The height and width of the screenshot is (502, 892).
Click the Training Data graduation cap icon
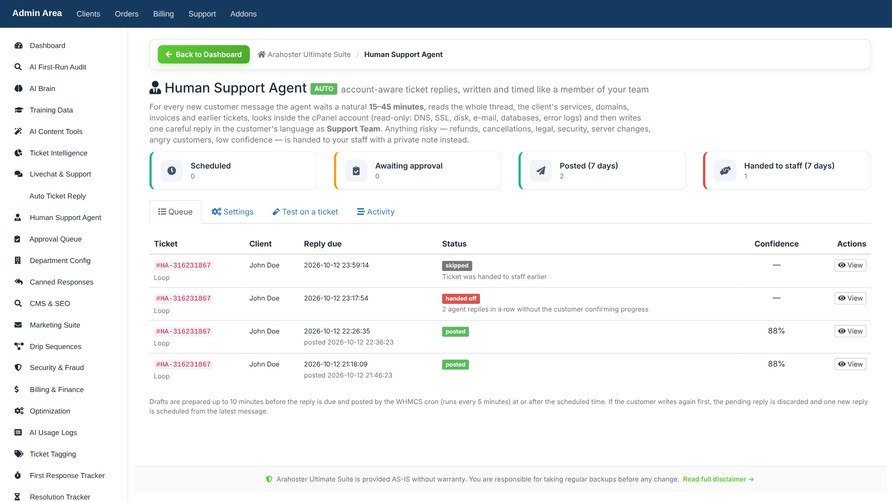[x=18, y=110]
